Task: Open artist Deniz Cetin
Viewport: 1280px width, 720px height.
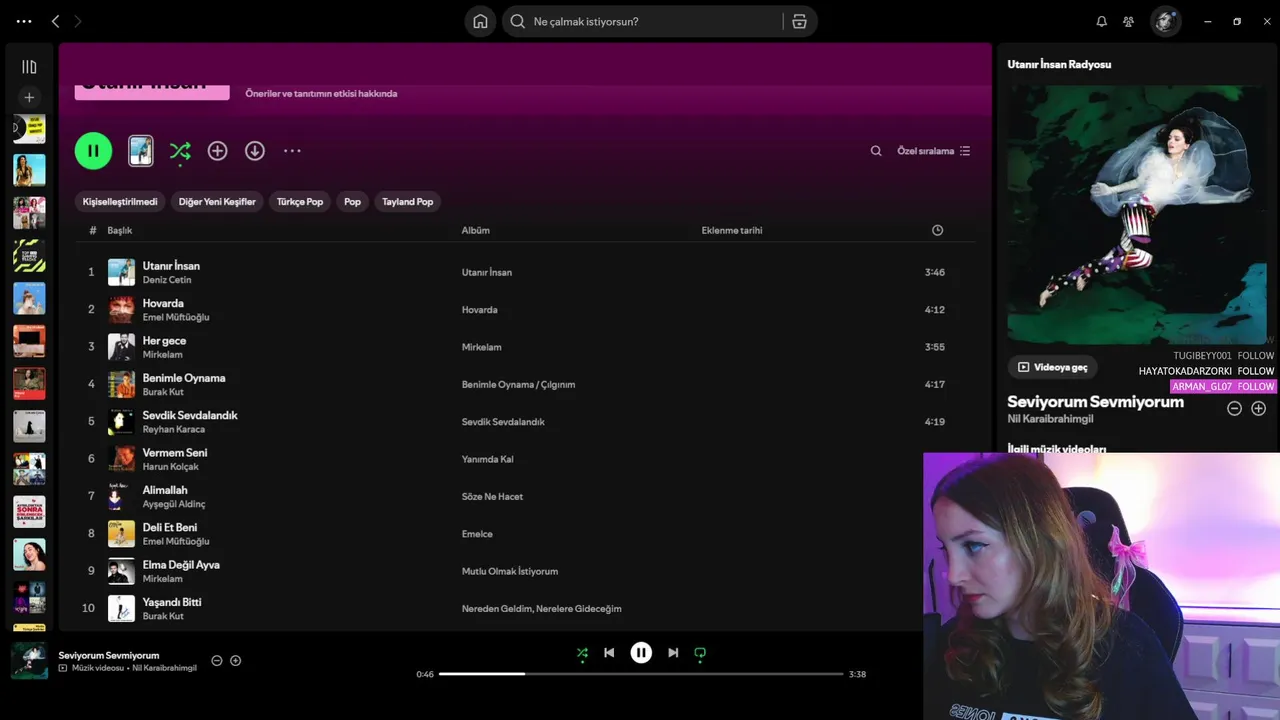Action: click(167, 280)
